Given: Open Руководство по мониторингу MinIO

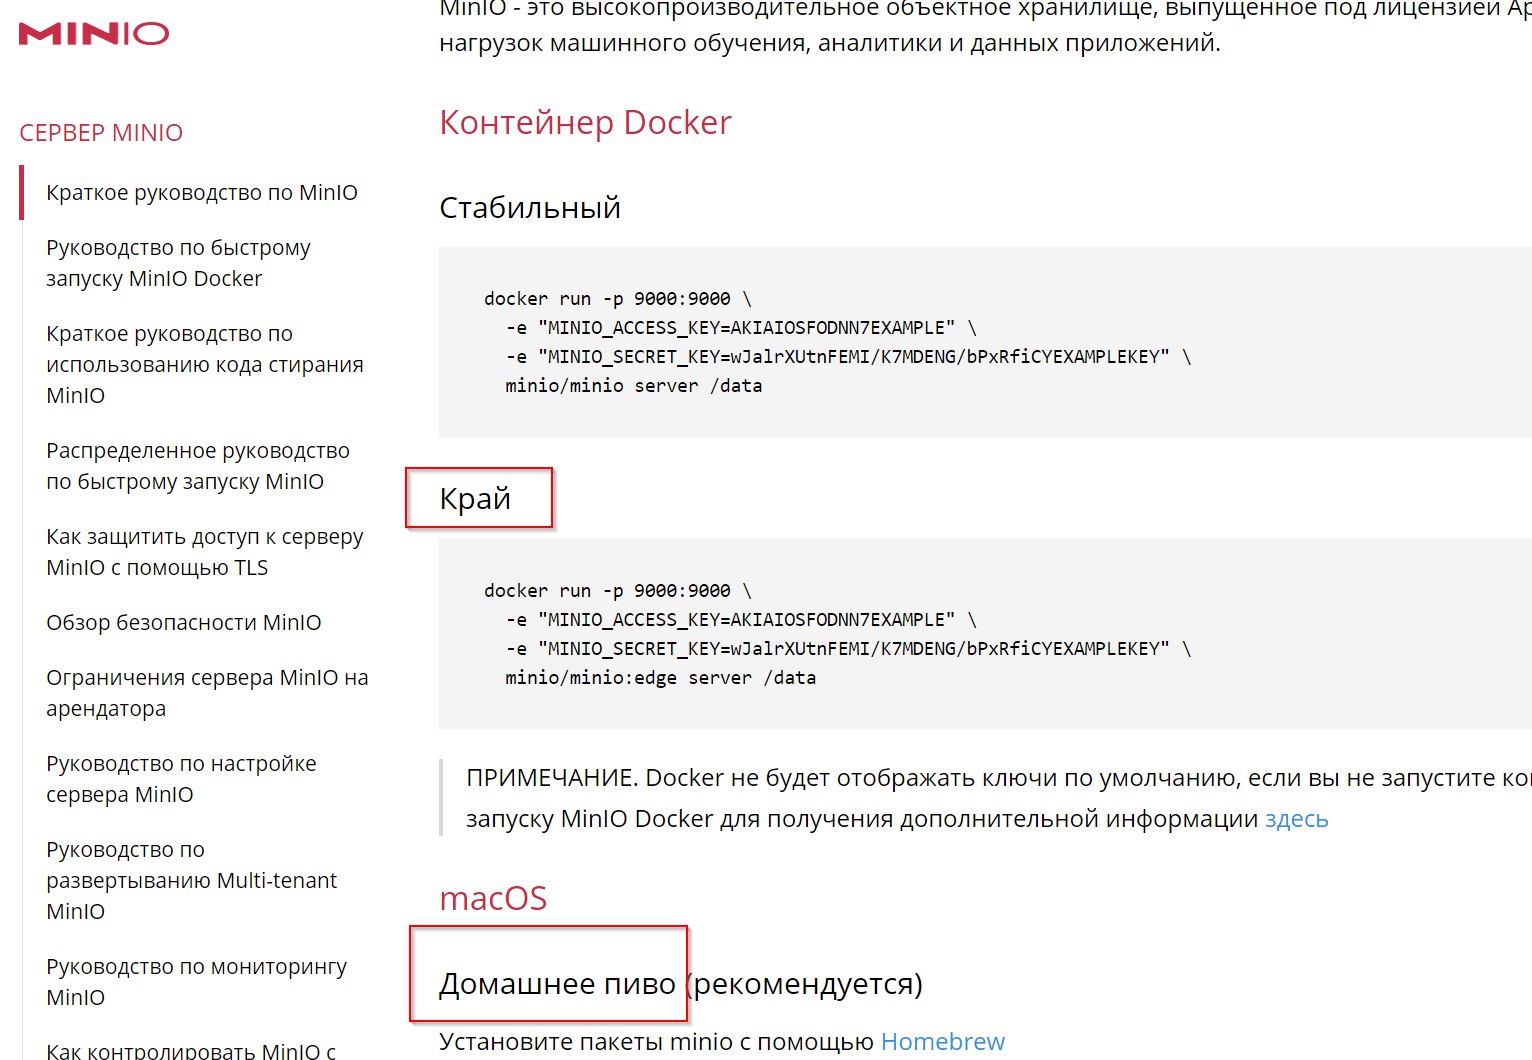Looking at the screenshot, I should [x=197, y=982].
